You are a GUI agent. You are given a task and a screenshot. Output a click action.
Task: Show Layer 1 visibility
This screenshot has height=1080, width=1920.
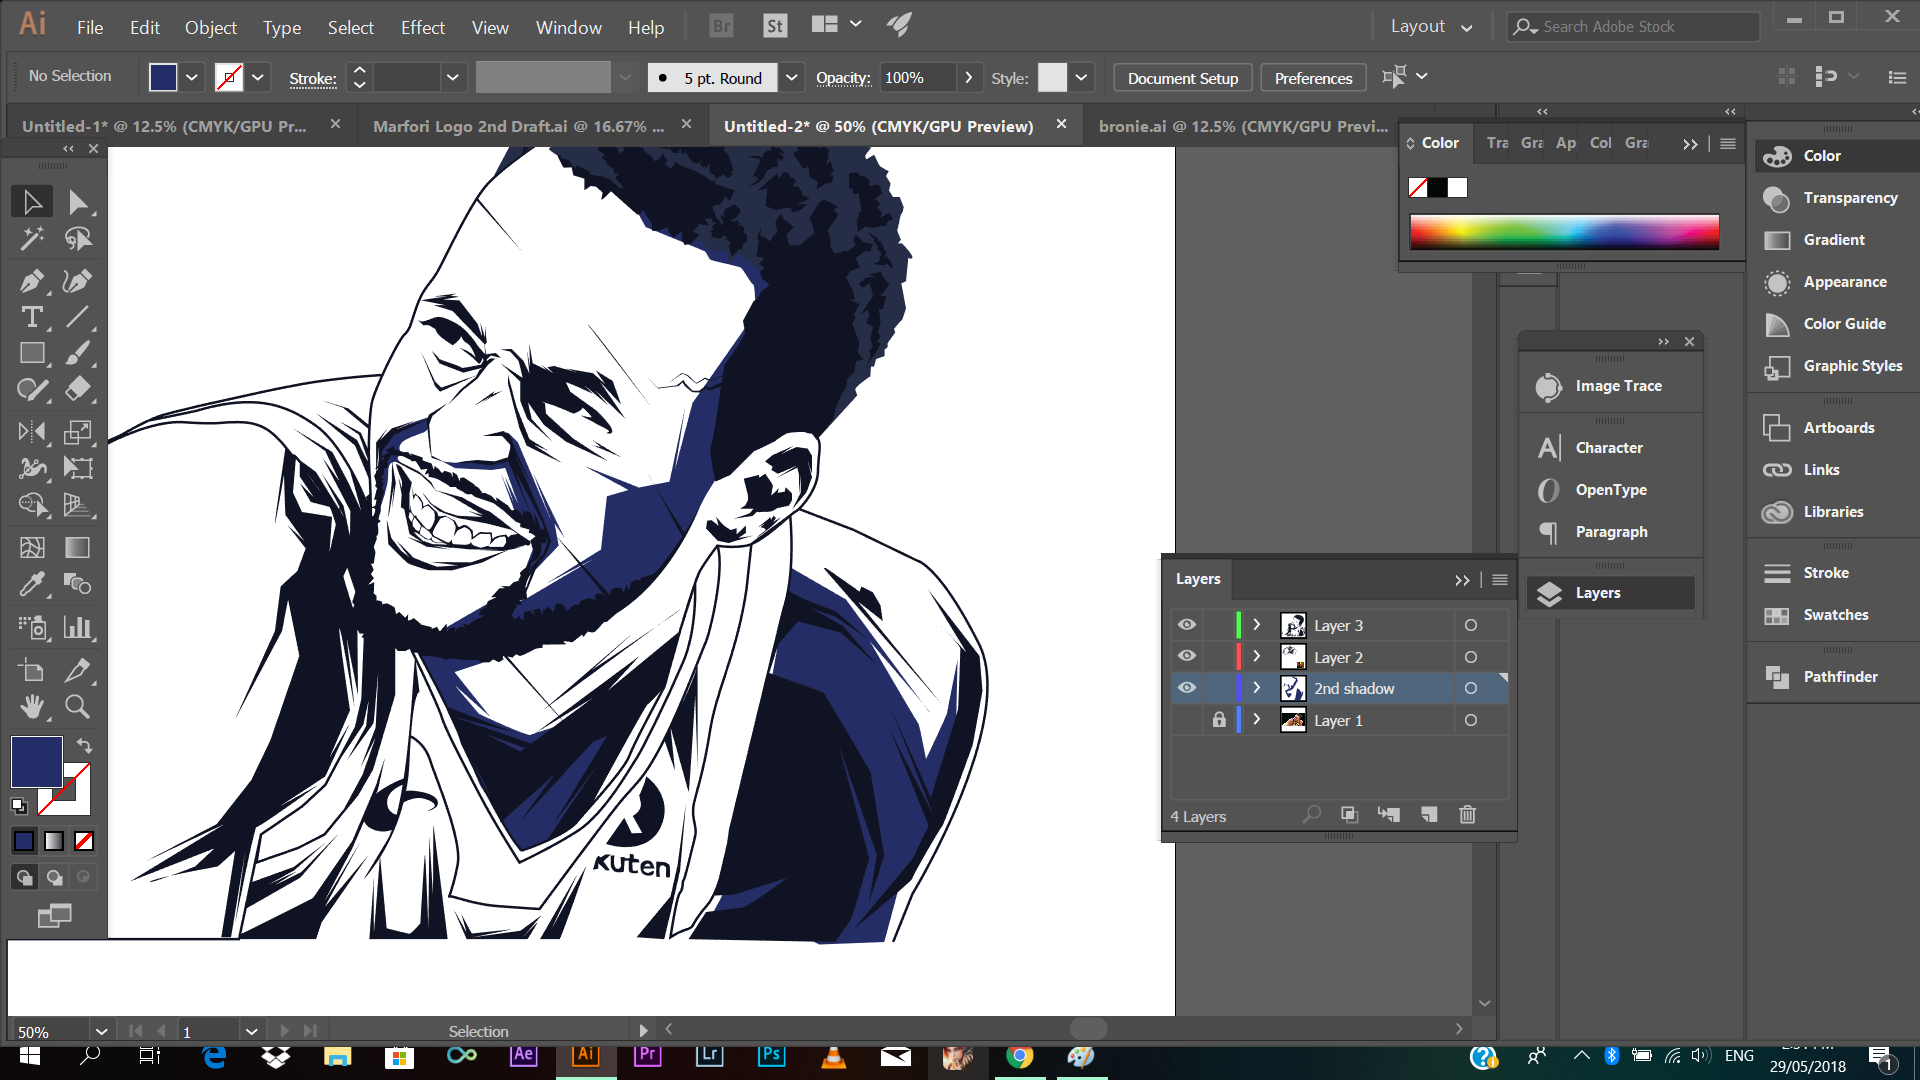pyautogui.click(x=1187, y=720)
